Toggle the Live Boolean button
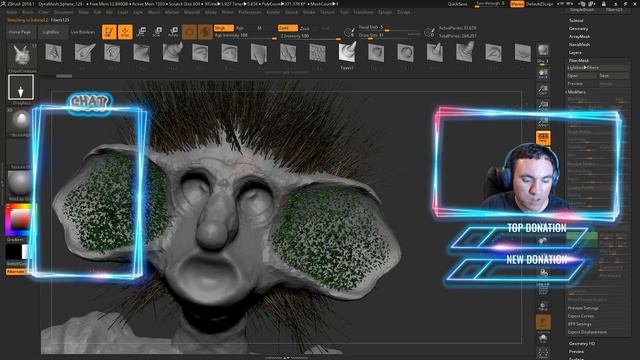Screen dimensions: 640x360 (83, 32)
